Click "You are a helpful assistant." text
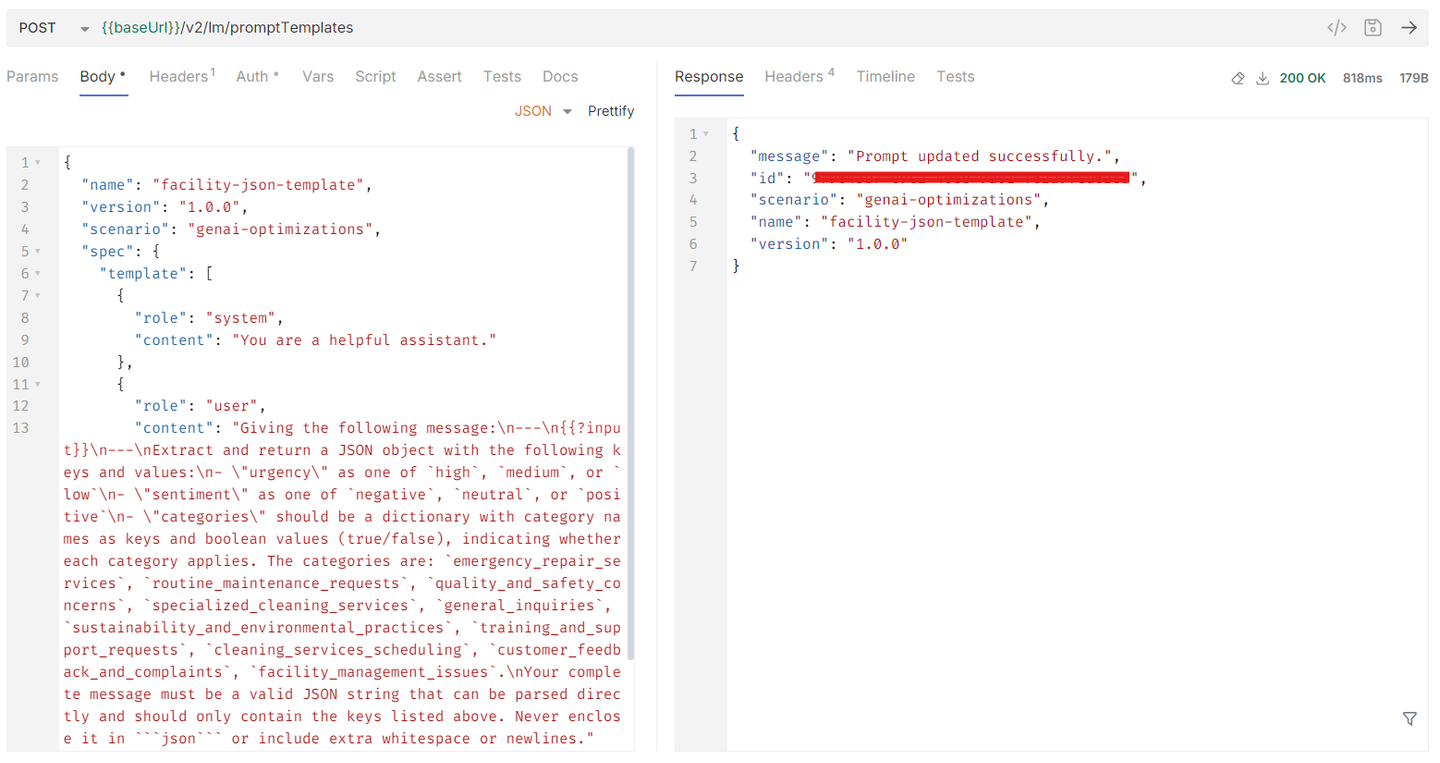 (x=364, y=340)
